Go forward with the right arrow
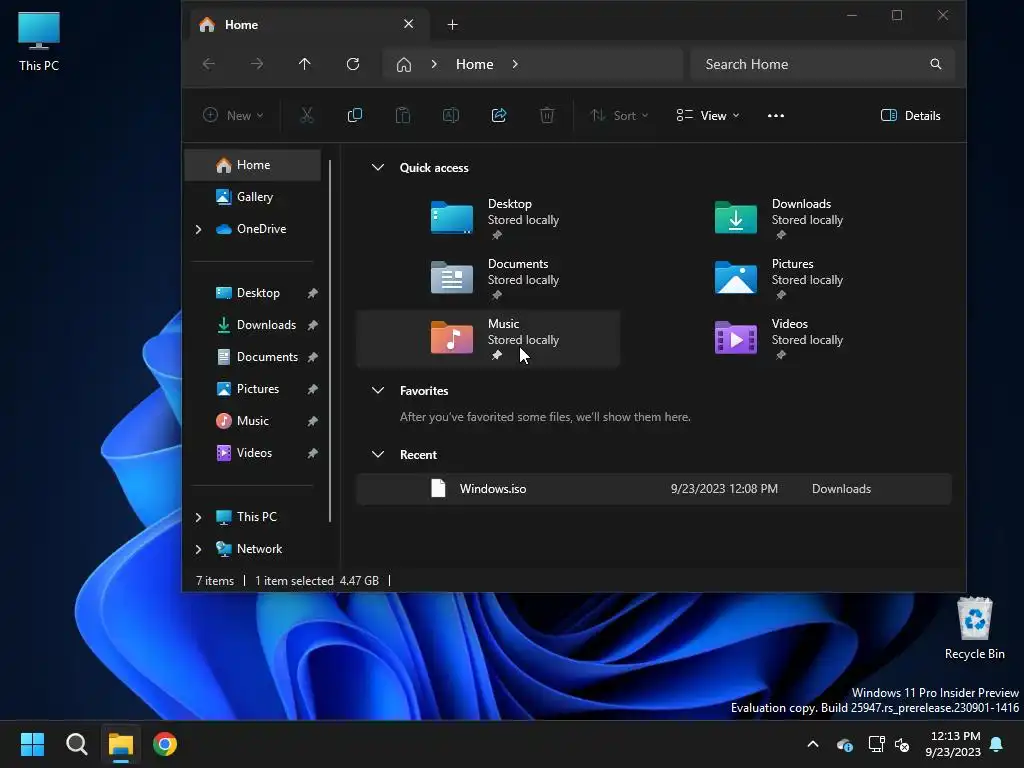The image size is (1024, 768). 257,64
